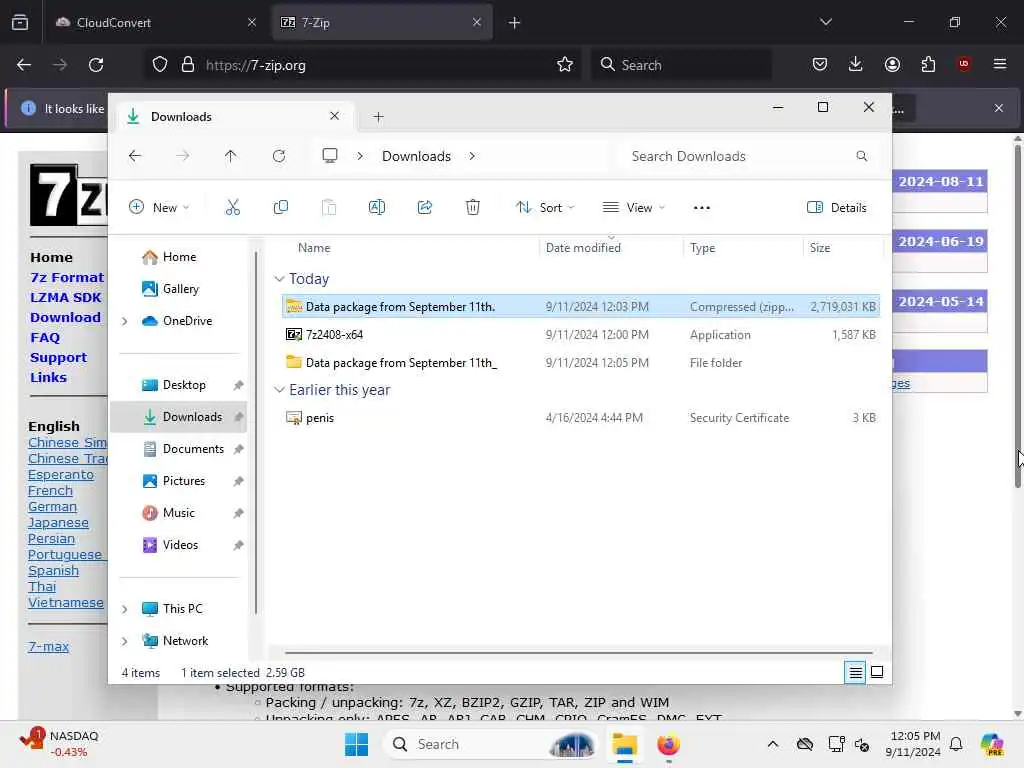Select the Downloads tab in File Explorer
The width and height of the screenshot is (1024, 768).
coord(235,116)
